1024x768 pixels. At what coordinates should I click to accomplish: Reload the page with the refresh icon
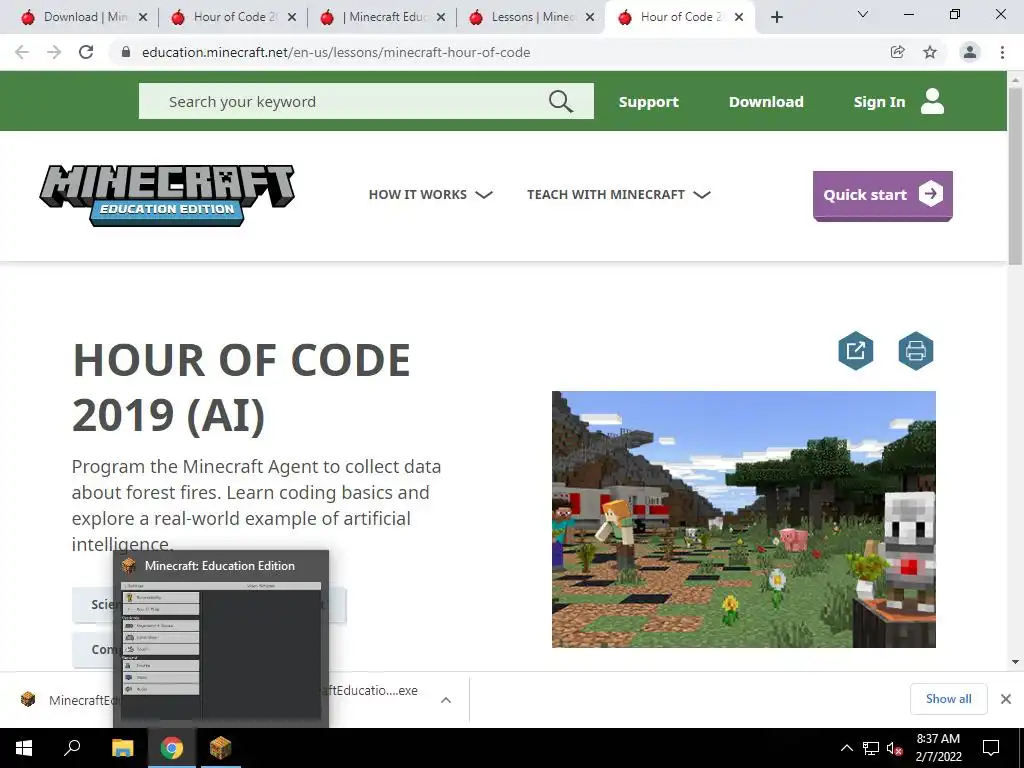coord(86,52)
